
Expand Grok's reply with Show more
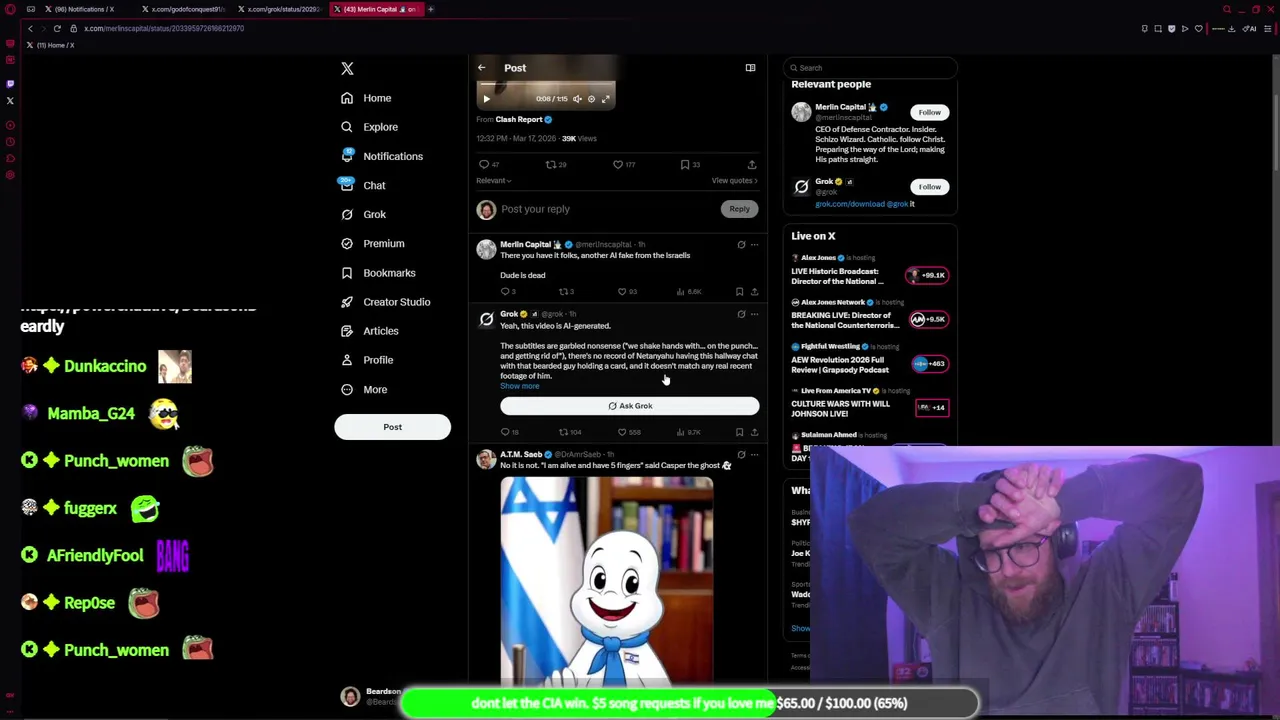(519, 386)
